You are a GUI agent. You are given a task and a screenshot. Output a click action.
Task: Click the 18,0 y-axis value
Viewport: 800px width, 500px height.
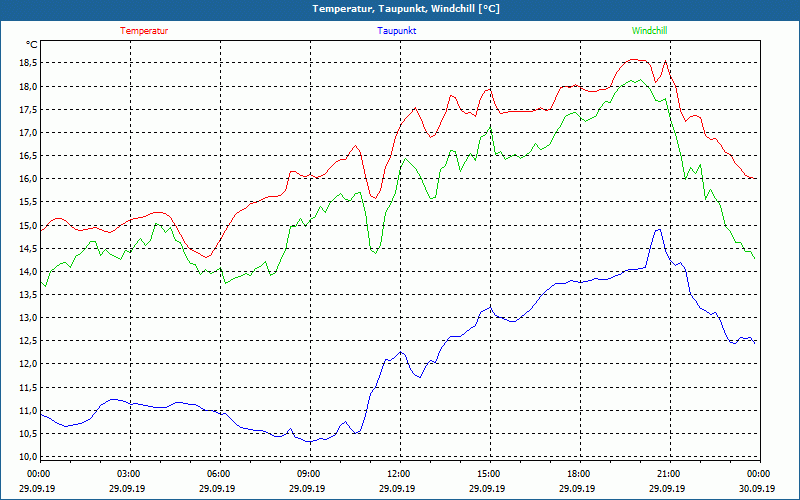28,86
